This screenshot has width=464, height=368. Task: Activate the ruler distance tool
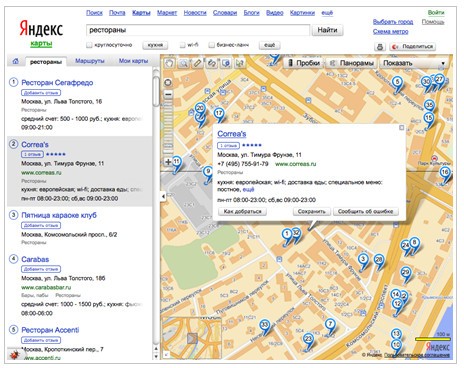[x=197, y=63]
